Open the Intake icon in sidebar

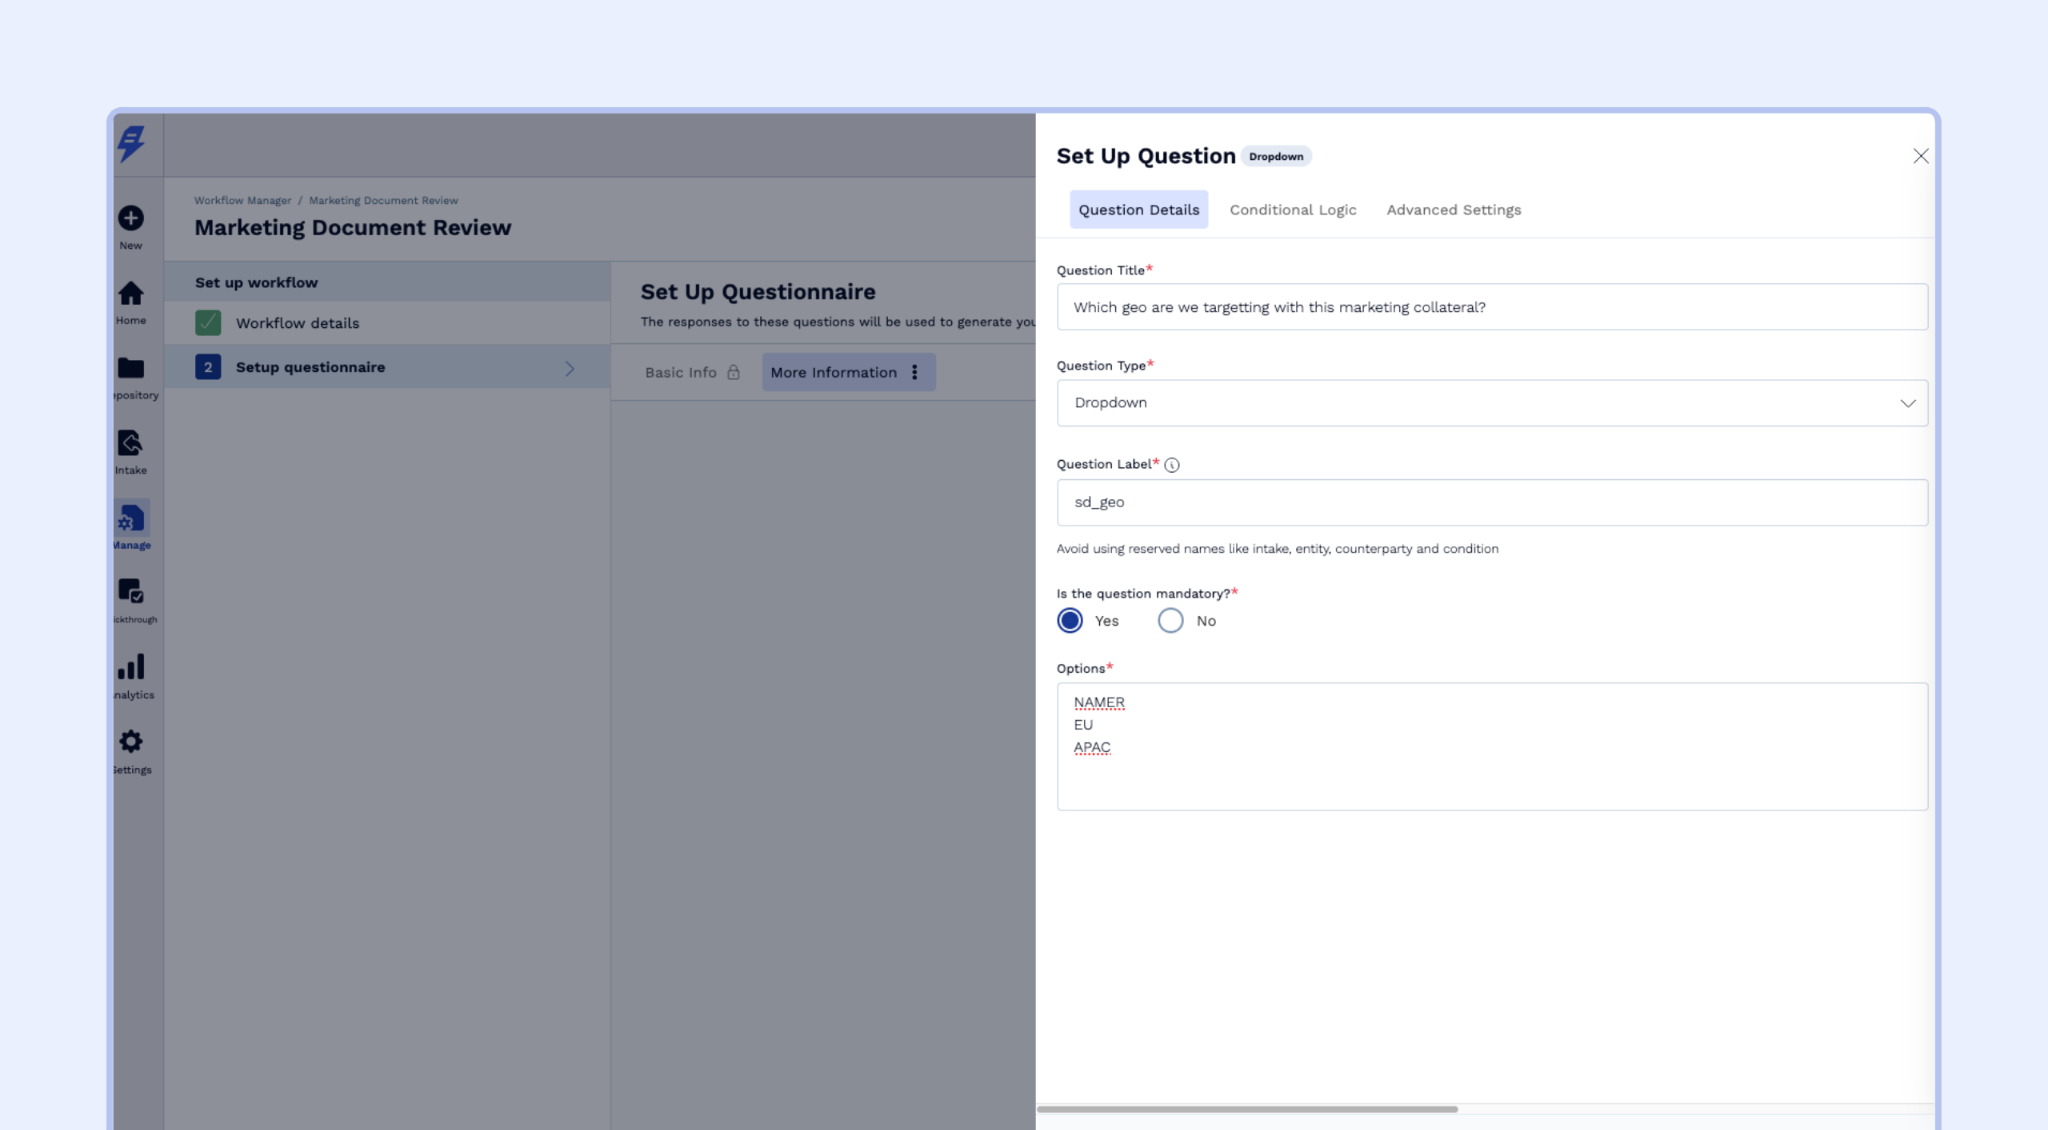point(131,443)
